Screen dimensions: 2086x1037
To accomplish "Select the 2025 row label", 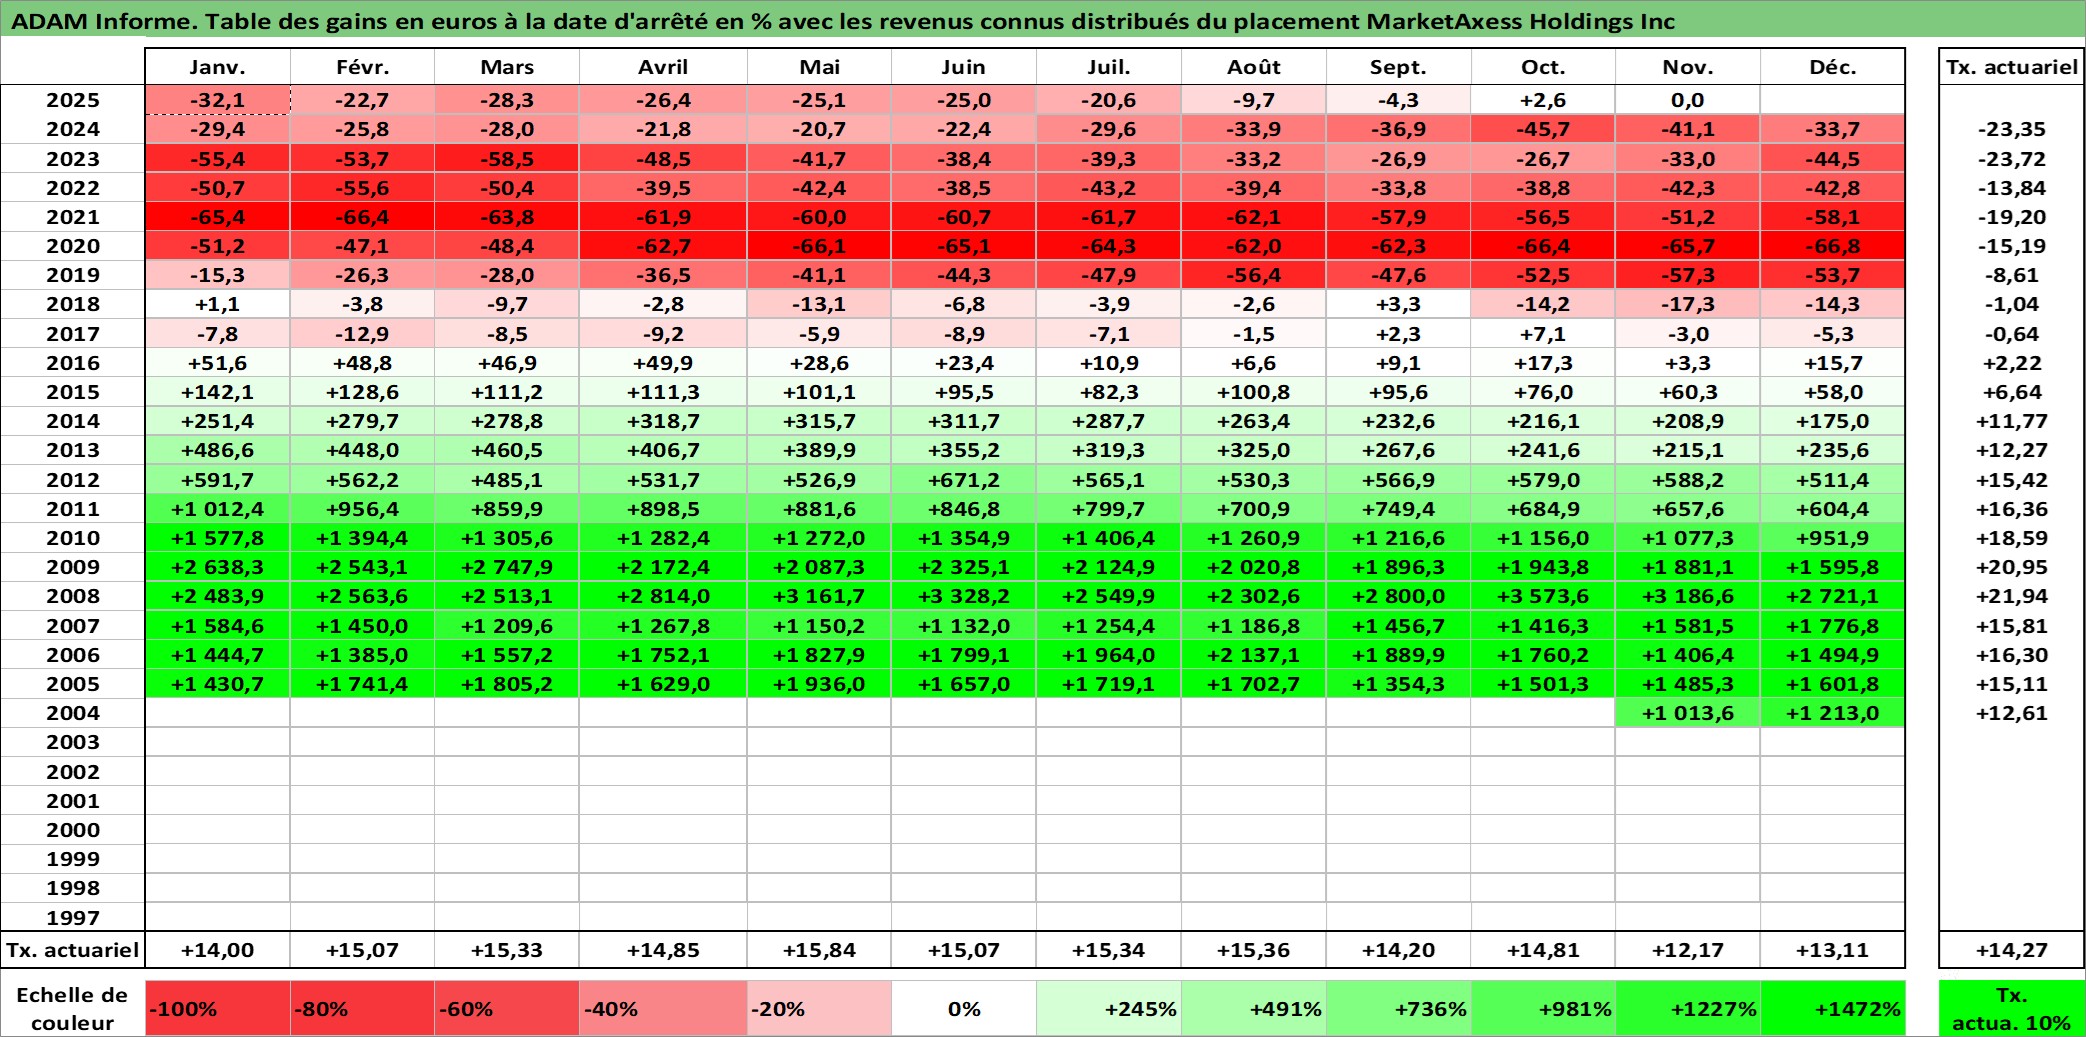I will pyautogui.click(x=73, y=100).
